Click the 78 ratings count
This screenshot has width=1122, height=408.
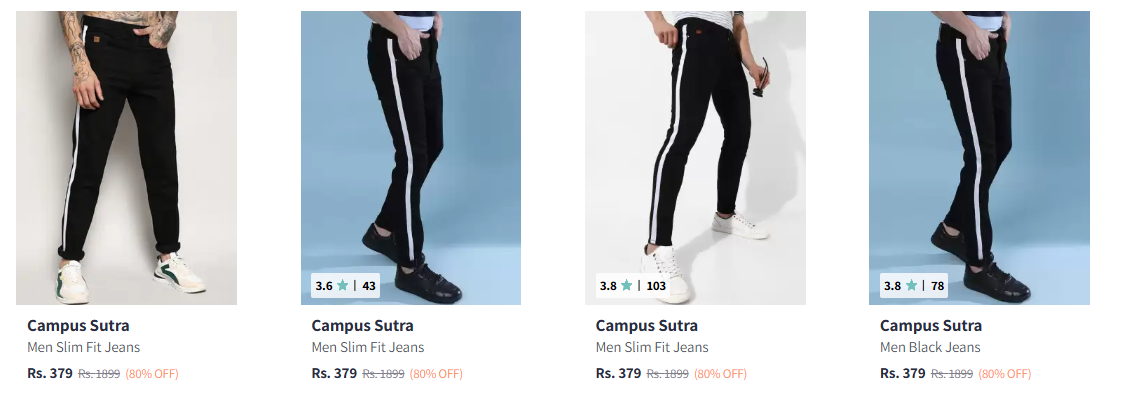937,286
